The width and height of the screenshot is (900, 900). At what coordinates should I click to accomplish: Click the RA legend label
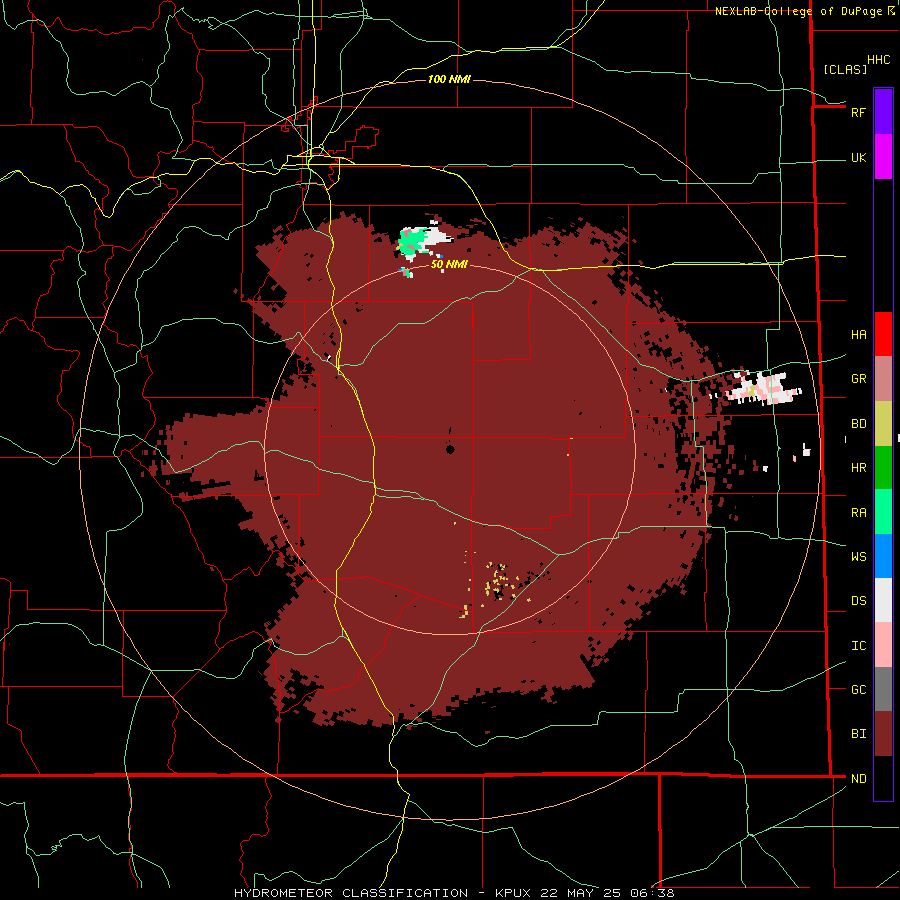pyautogui.click(x=858, y=513)
